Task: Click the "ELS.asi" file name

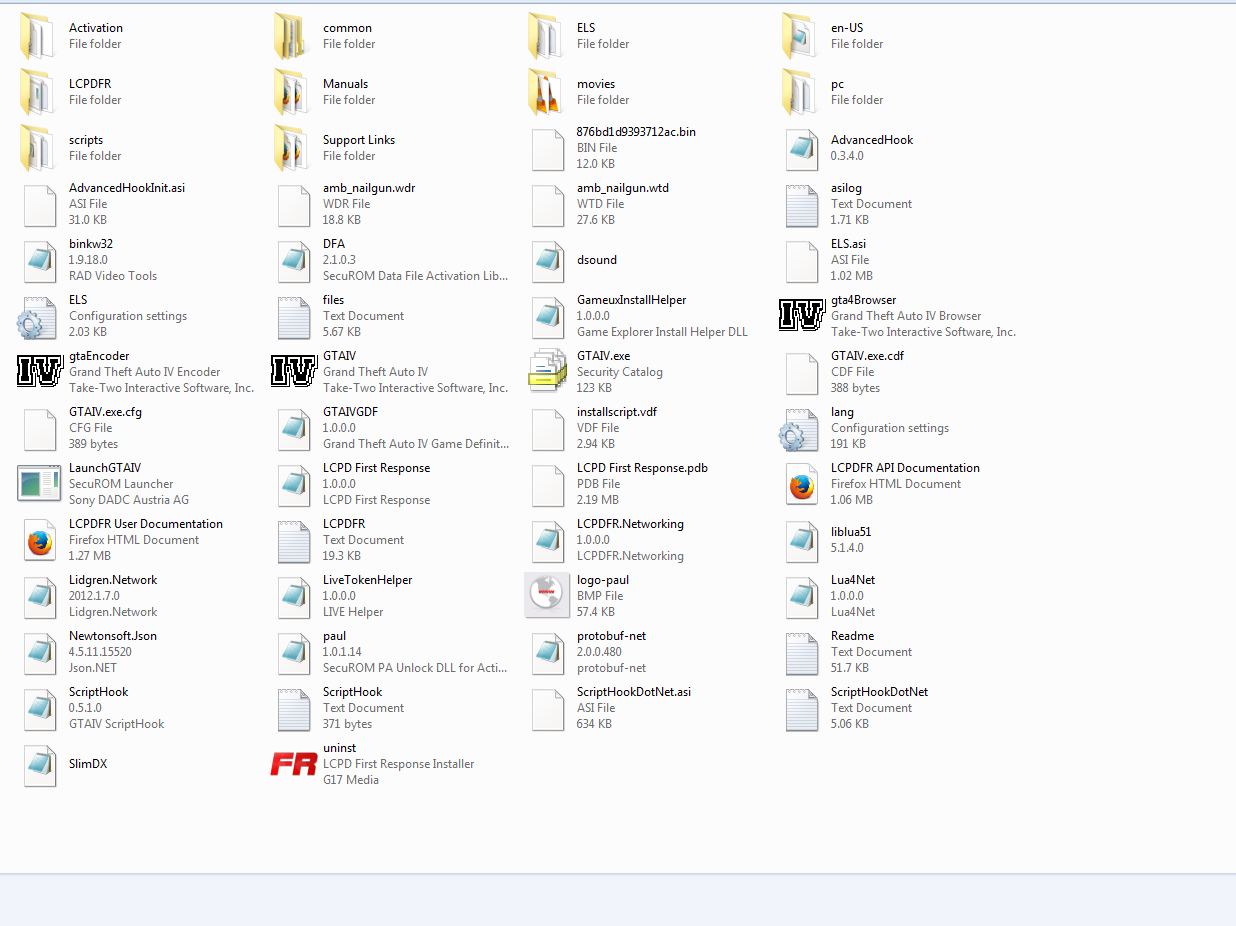Action: coord(849,244)
